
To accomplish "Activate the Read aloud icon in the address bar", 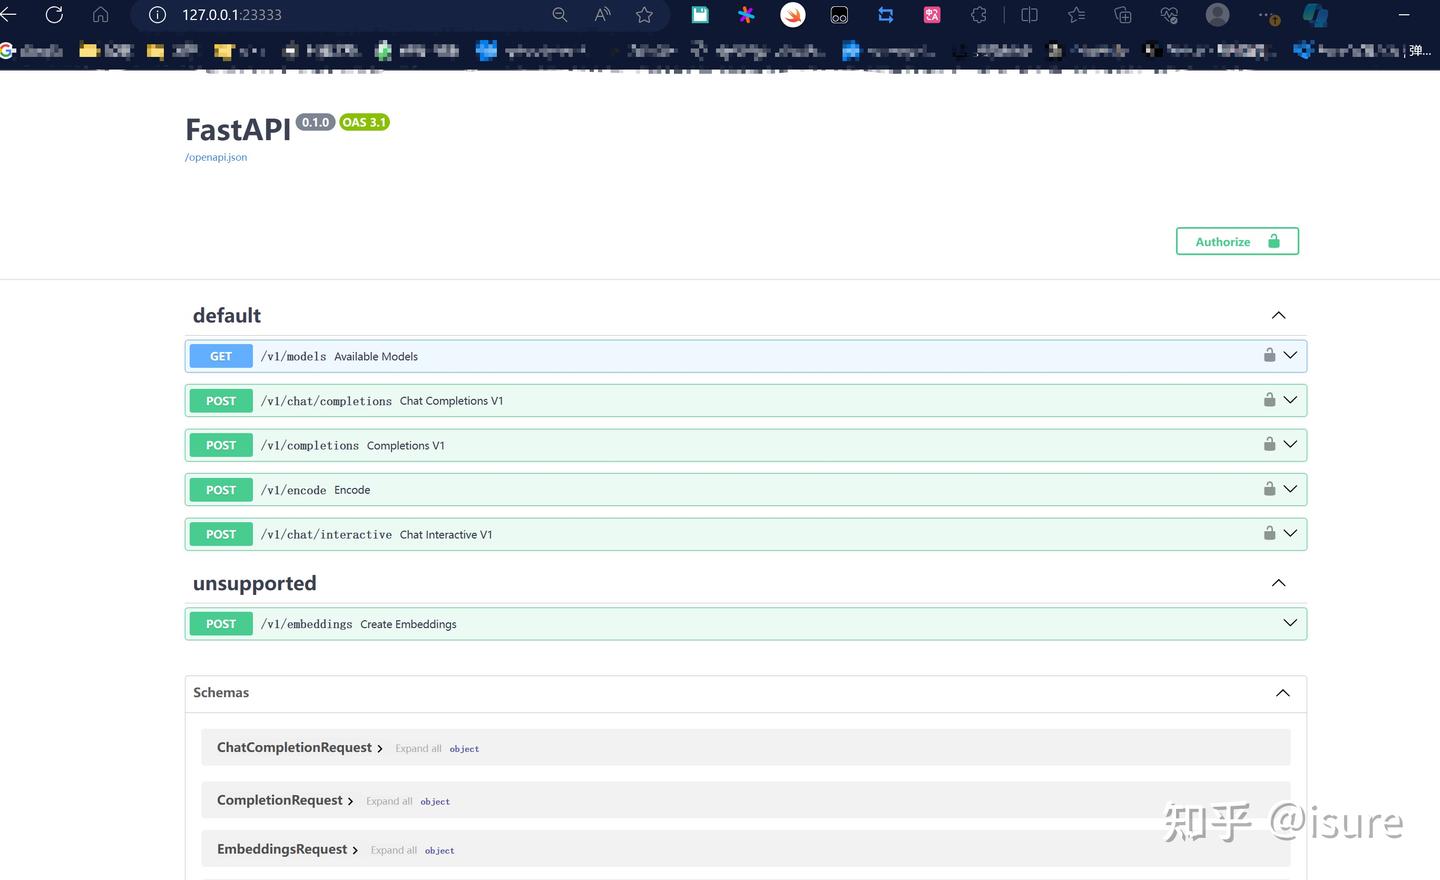I will click(x=601, y=14).
